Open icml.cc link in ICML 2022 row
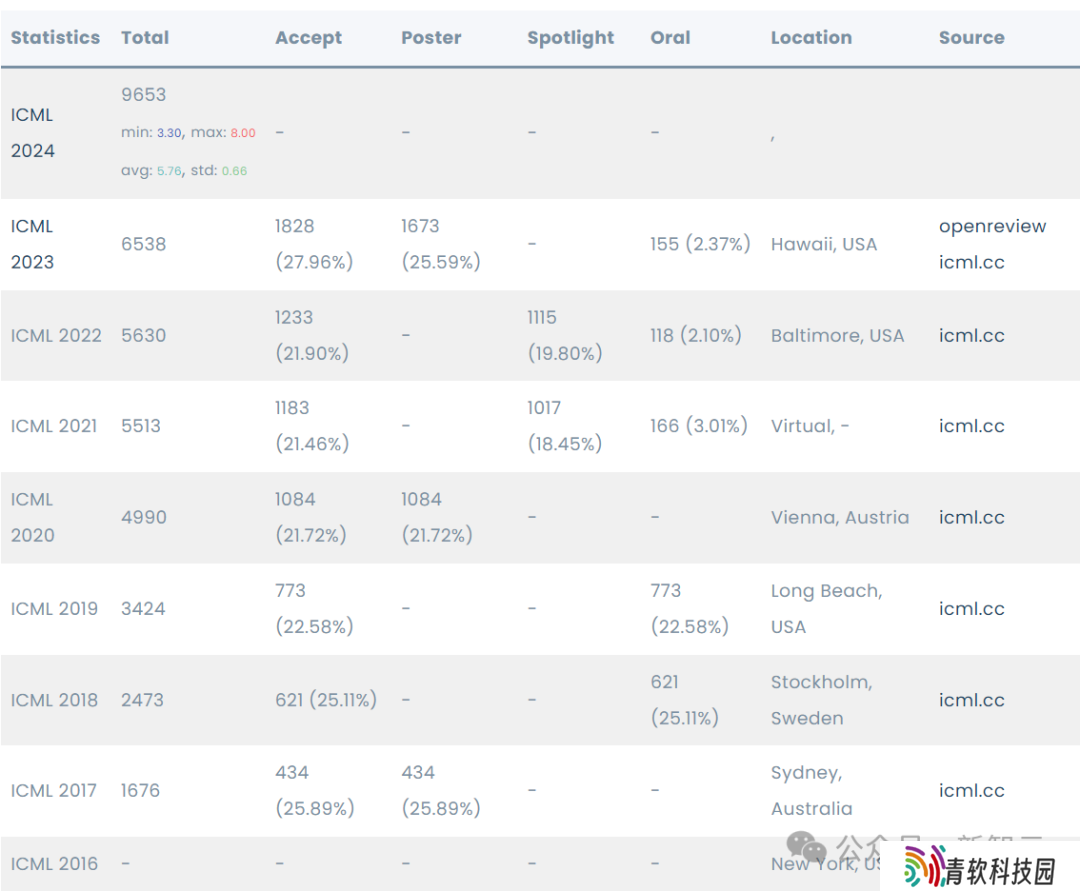 [971, 335]
